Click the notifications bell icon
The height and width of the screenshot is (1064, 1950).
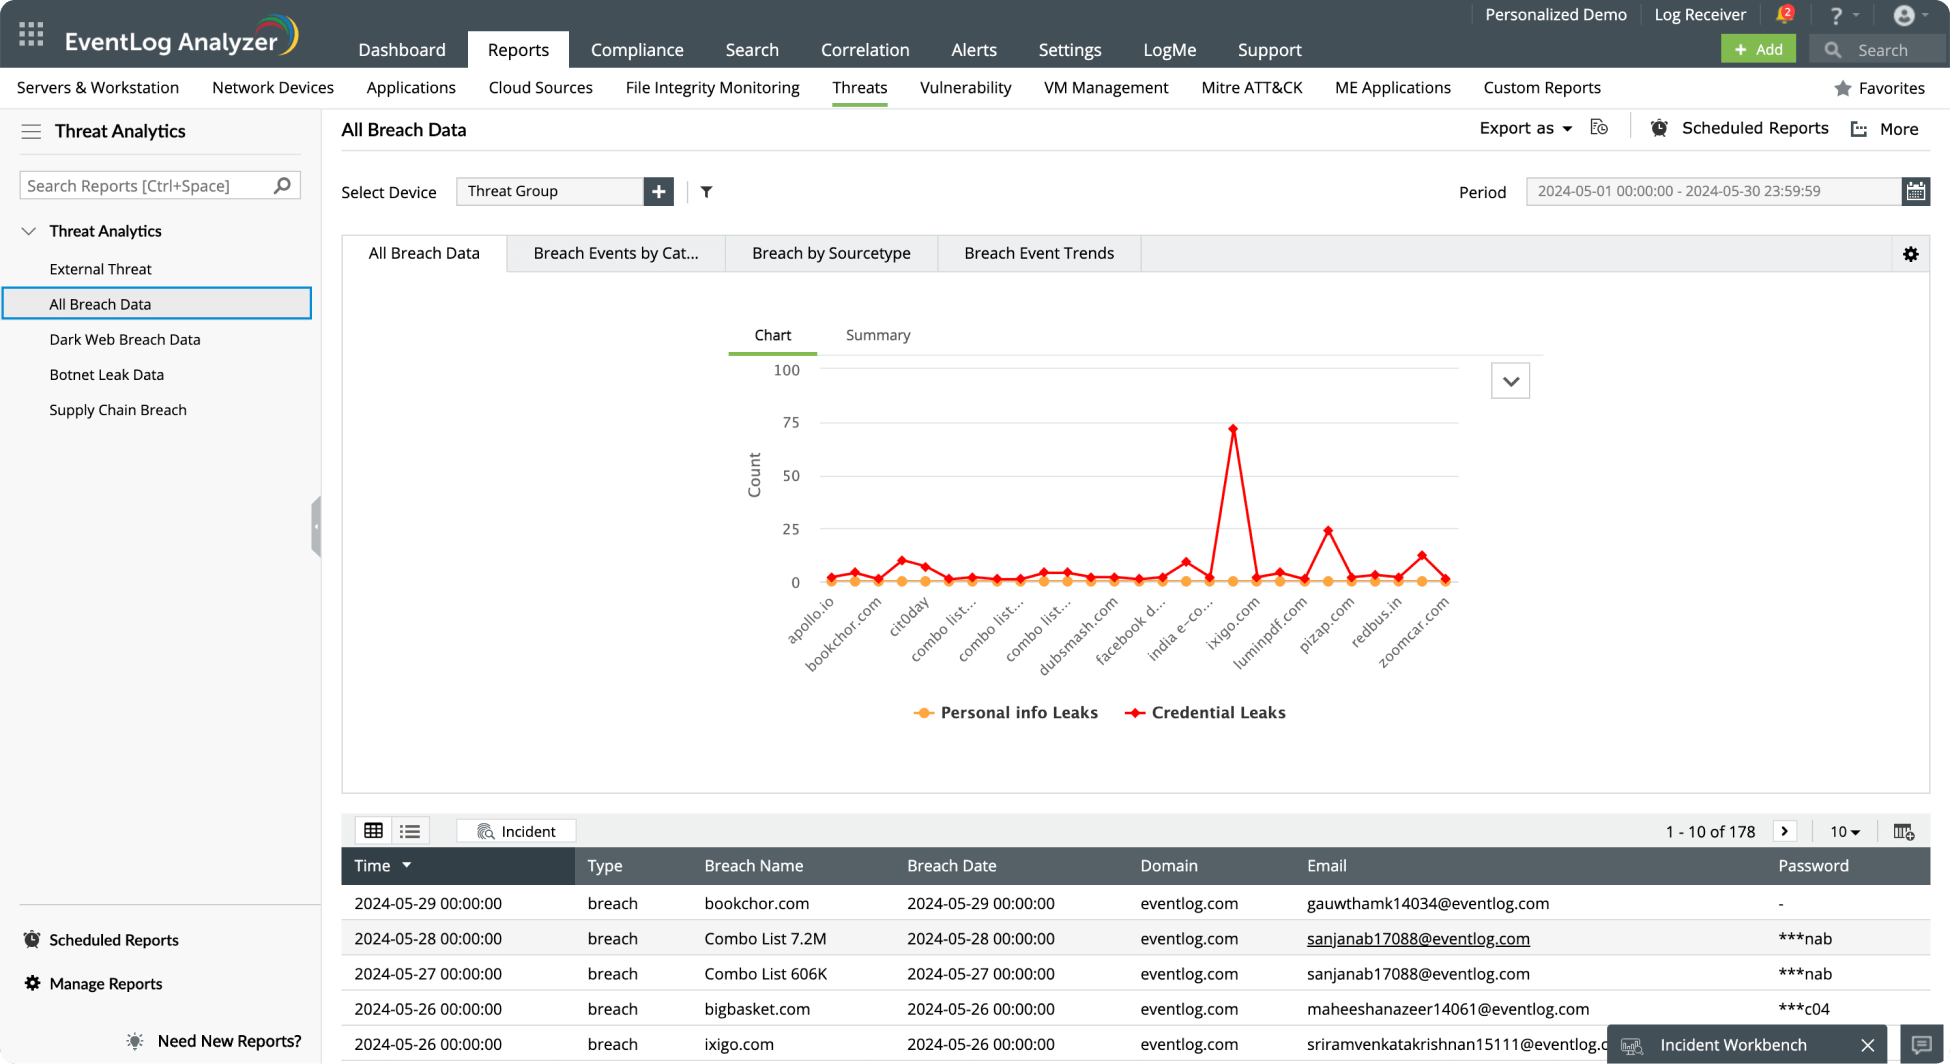[x=1783, y=15]
